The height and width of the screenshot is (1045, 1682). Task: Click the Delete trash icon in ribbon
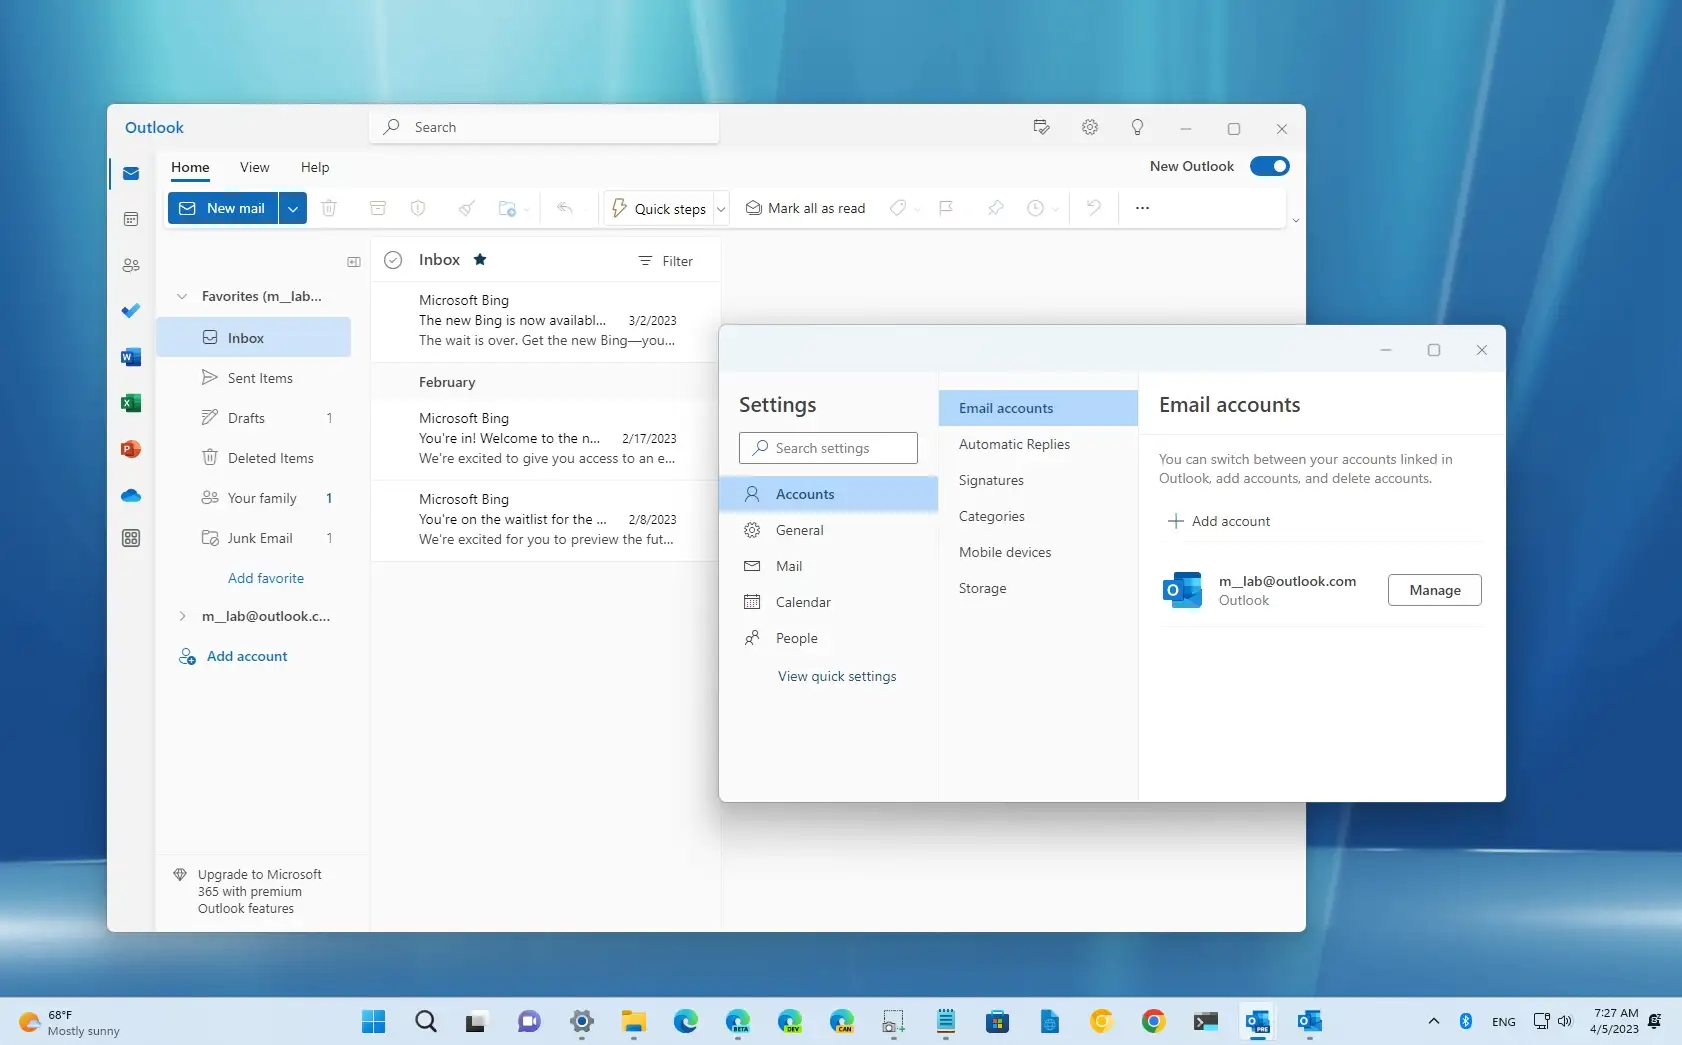click(329, 208)
